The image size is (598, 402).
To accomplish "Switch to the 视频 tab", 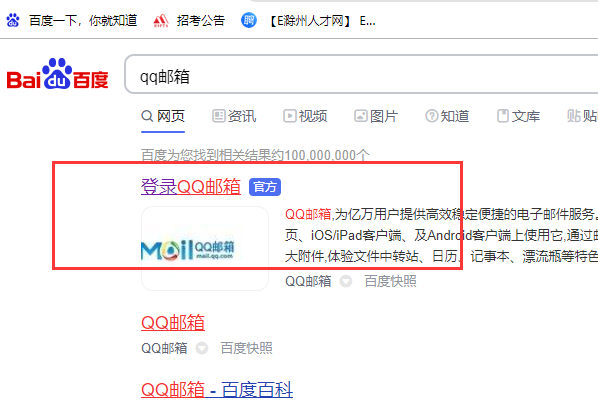I will pyautogui.click(x=305, y=116).
